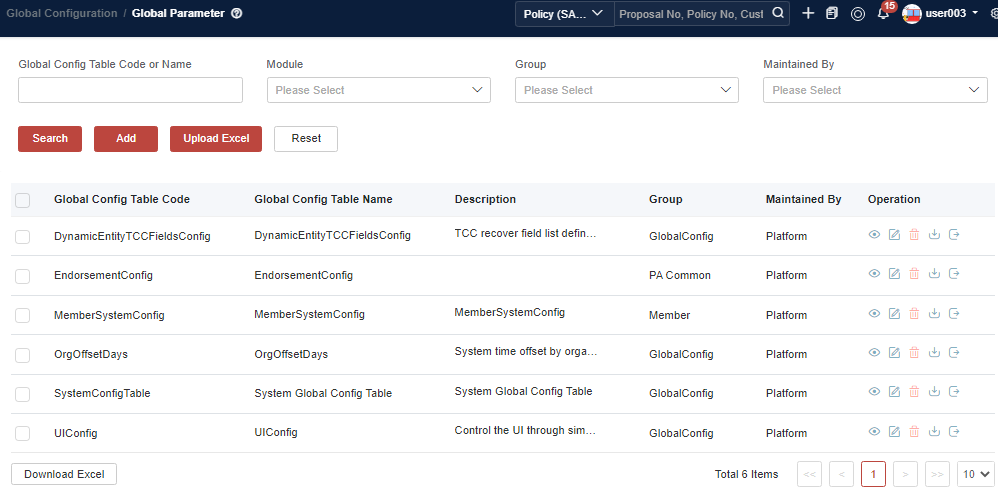Click the Download Excel button
998x500 pixels.
pos(64,474)
